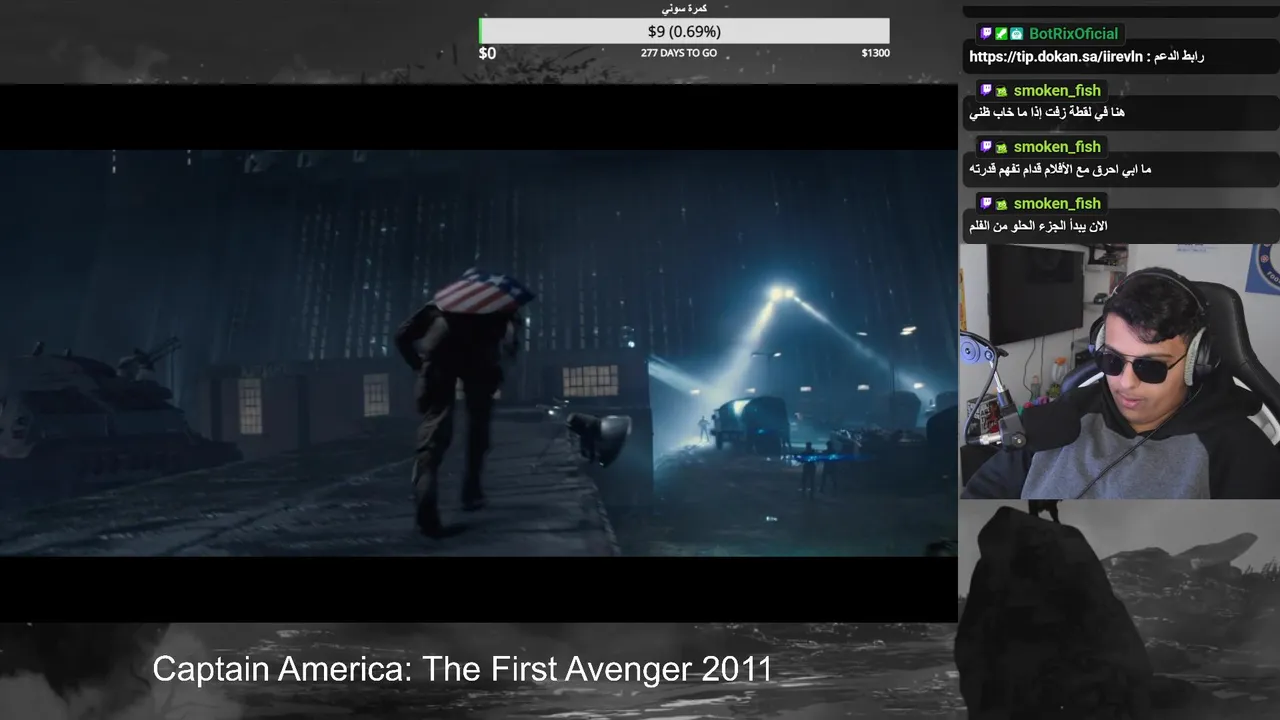This screenshot has width=1280, height=720.
Task: Click the '$0' goal start label
Action: tap(487, 53)
